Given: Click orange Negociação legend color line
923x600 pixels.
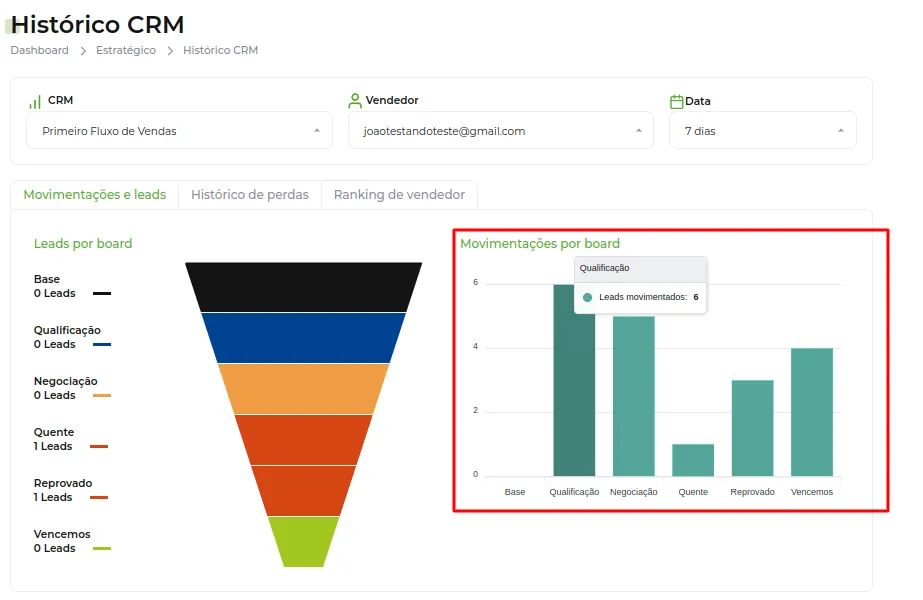Looking at the screenshot, I should click(x=102, y=396).
